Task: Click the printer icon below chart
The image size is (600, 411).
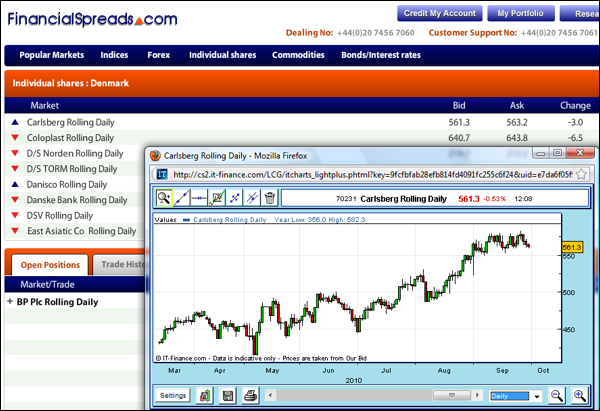Action: [251, 396]
